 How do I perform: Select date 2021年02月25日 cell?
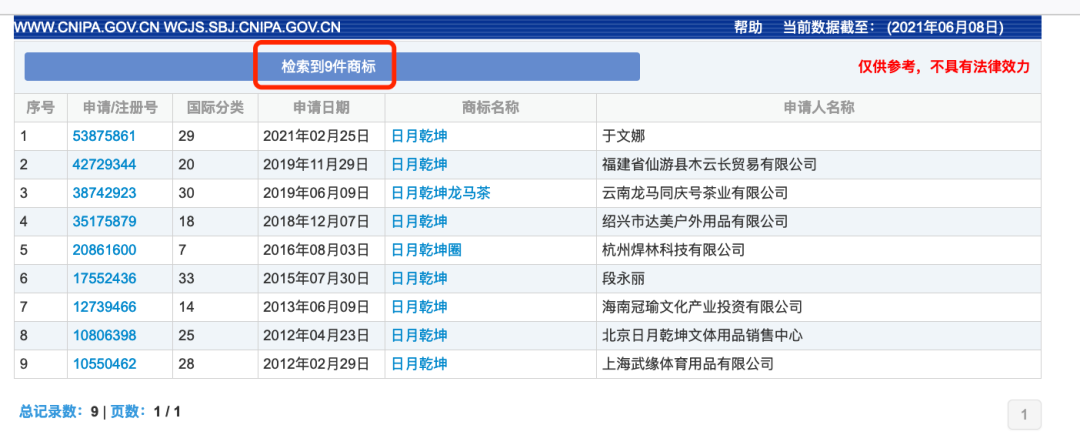click(322, 136)
